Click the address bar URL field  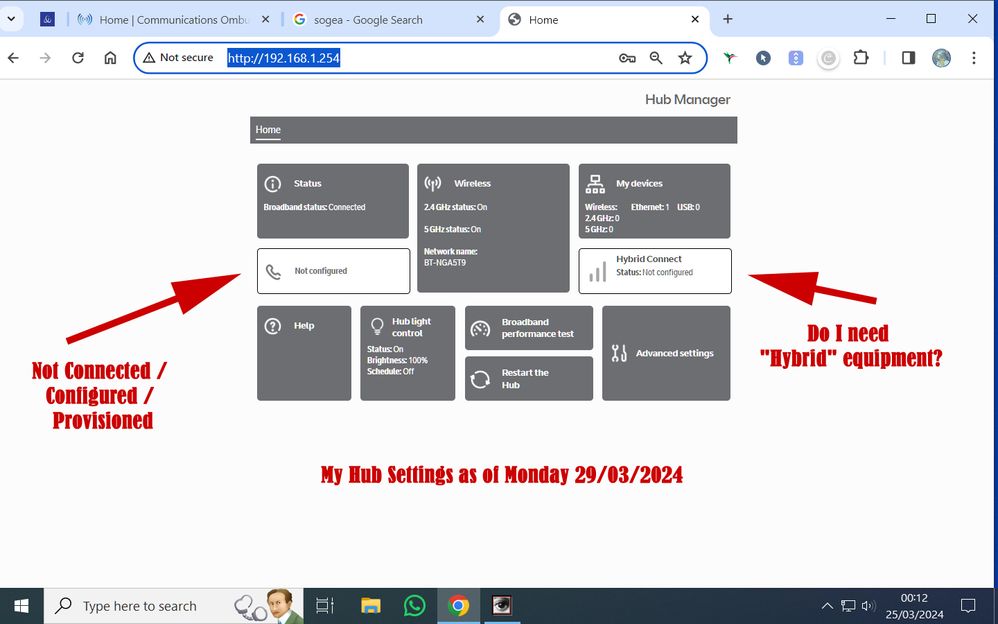[420, 58]
